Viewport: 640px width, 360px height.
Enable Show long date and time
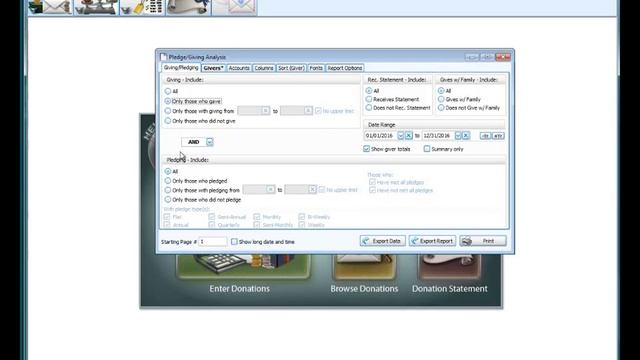[x=234, y=242]
